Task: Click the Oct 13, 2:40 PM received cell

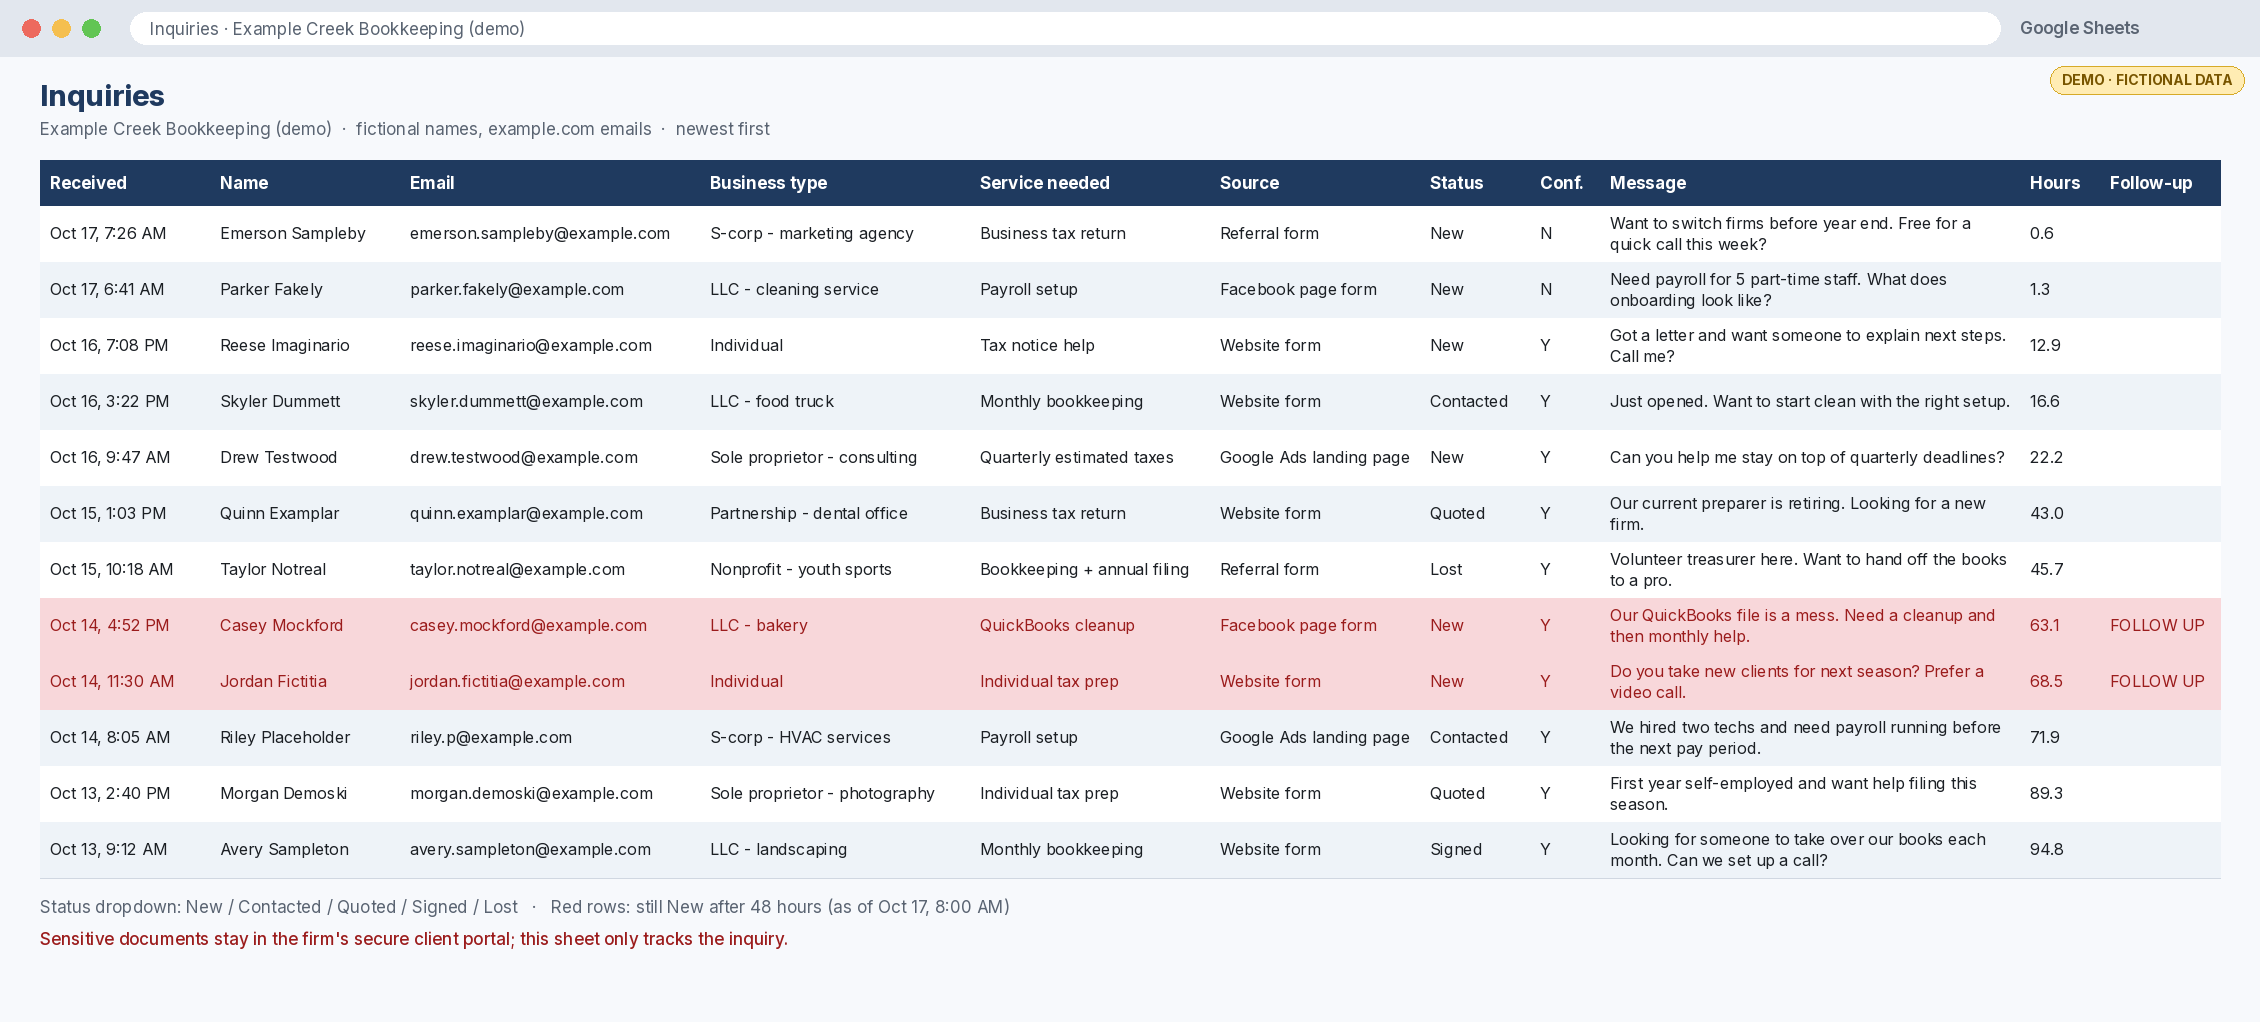Action: click(110, 793)
